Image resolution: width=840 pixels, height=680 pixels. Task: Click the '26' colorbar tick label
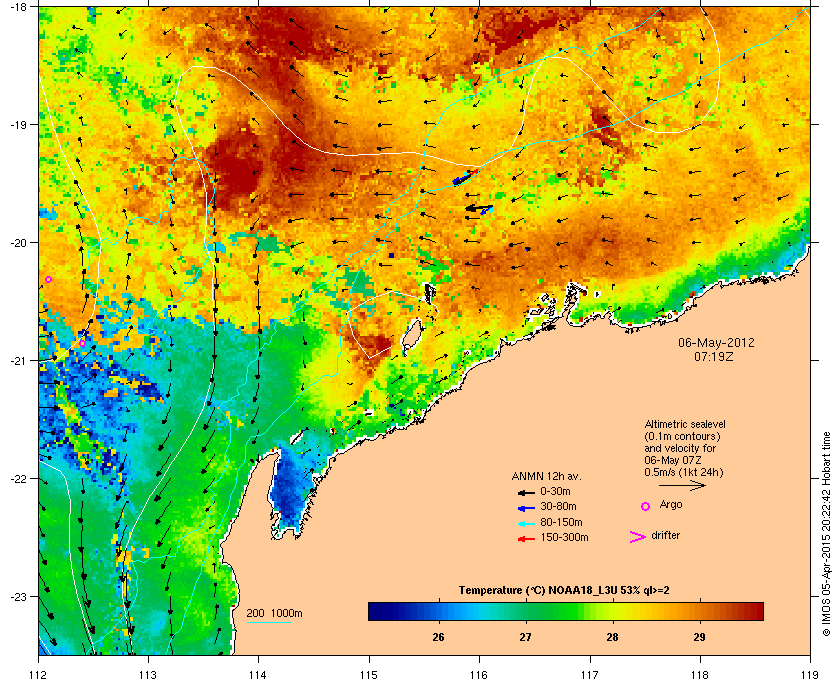[x=439, y=638]
